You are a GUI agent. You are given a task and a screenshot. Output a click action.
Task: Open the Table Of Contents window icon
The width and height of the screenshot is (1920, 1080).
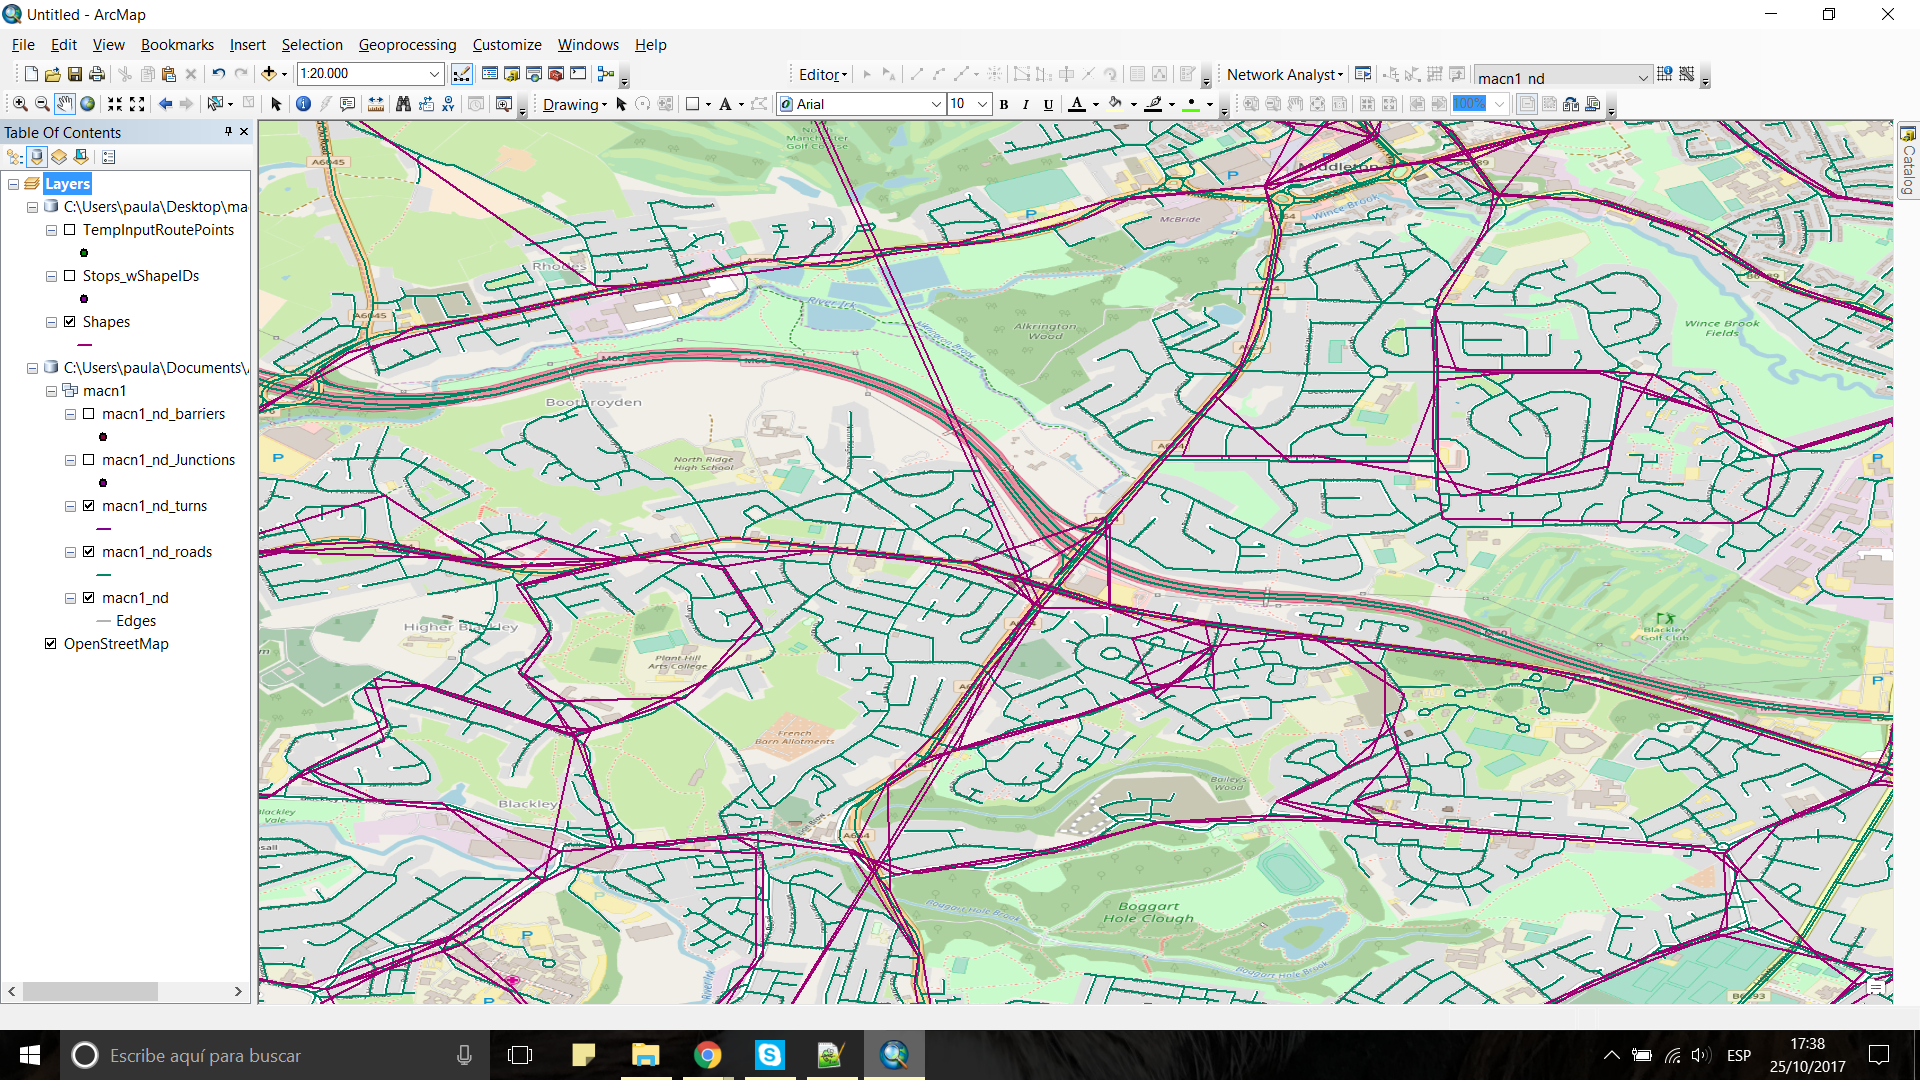(490, 74)
